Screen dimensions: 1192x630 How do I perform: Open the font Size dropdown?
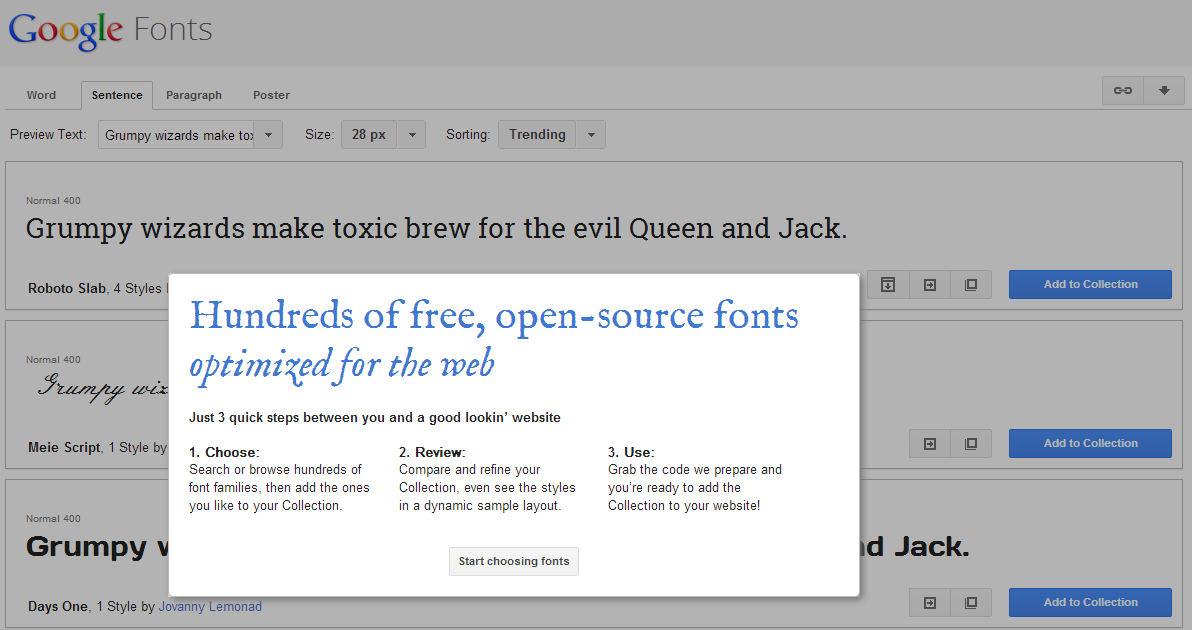click(x=411, y=133)
